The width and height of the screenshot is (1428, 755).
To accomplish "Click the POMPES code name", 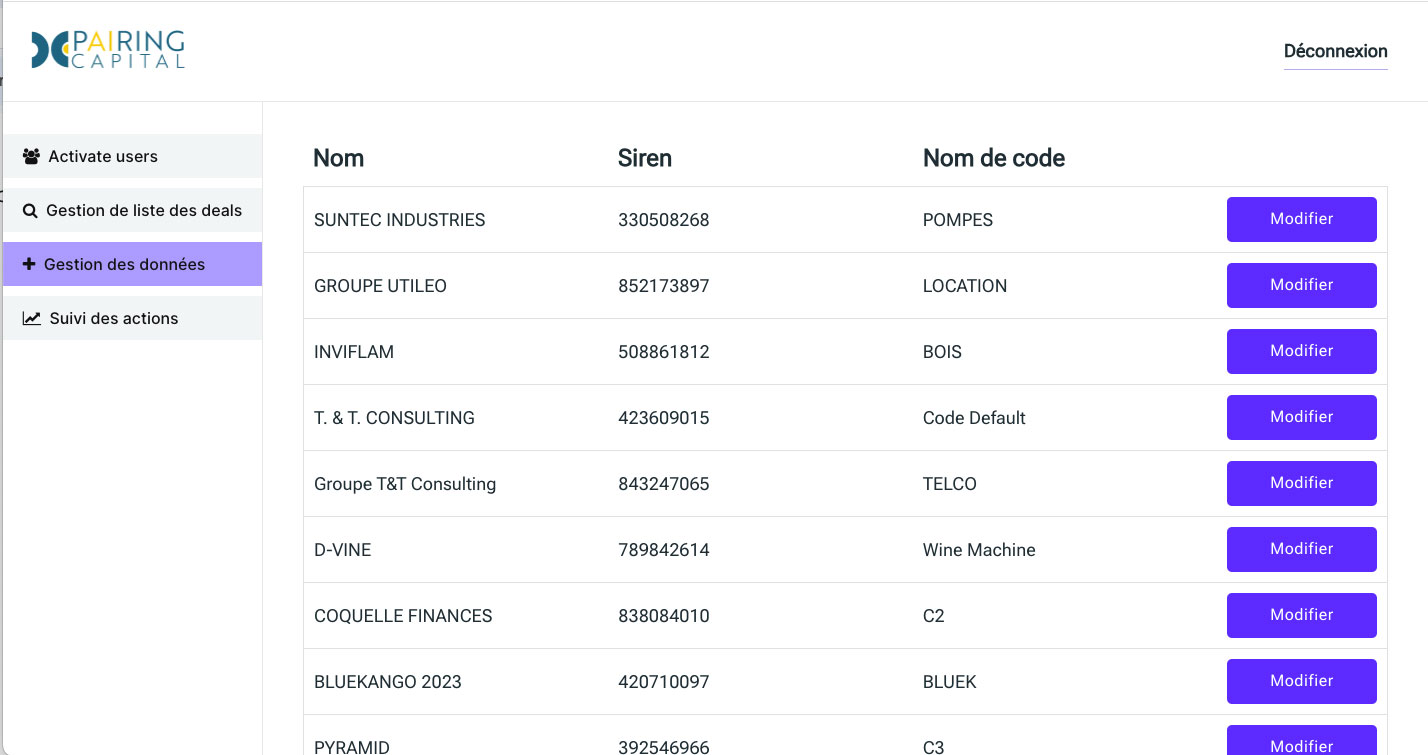I will pos(958,220).
